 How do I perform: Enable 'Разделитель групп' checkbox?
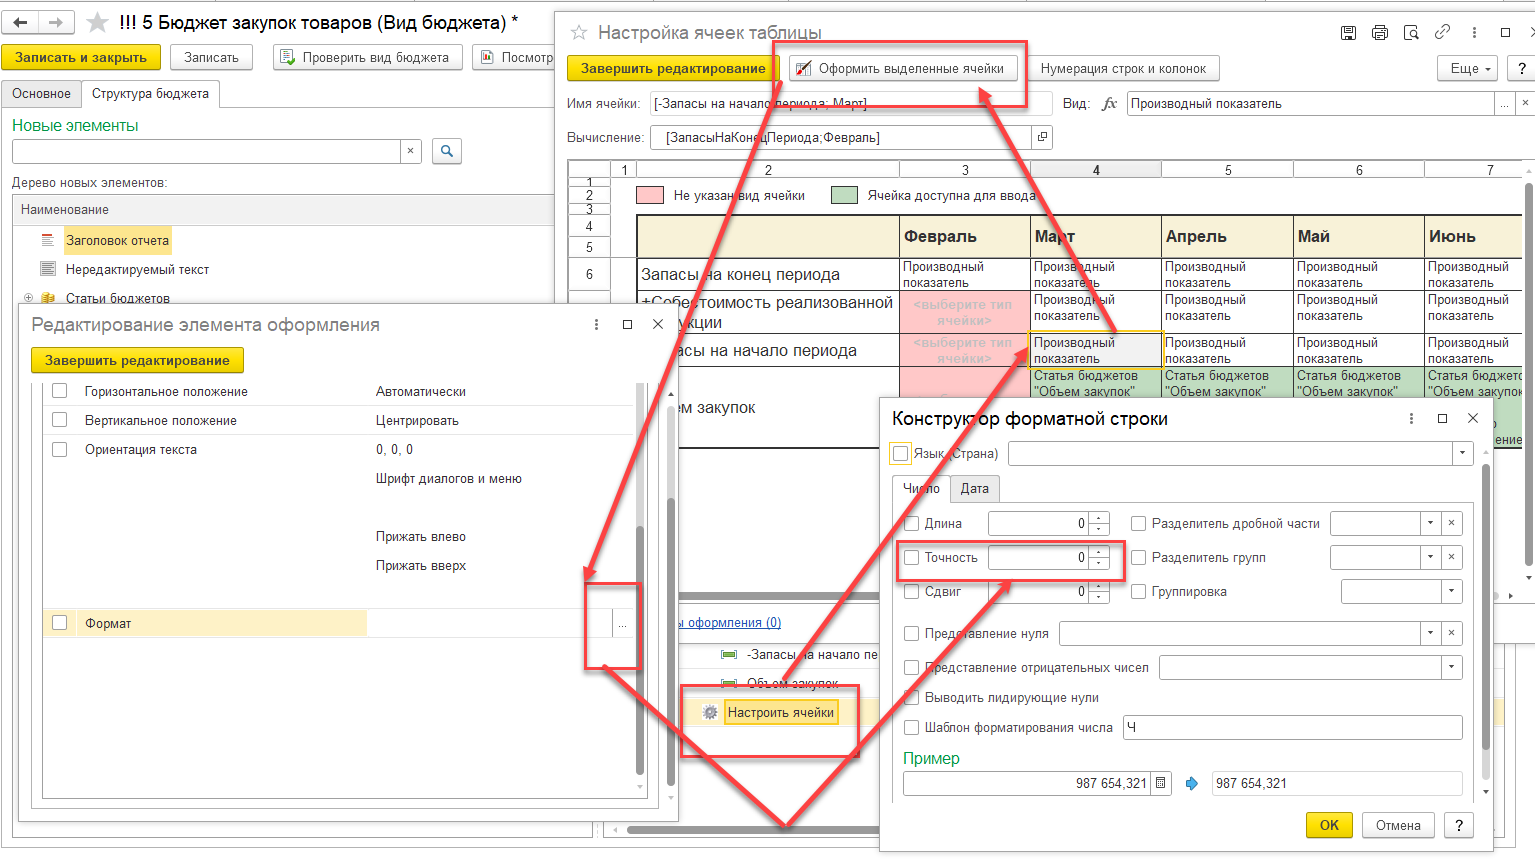tap(1138, 557)
